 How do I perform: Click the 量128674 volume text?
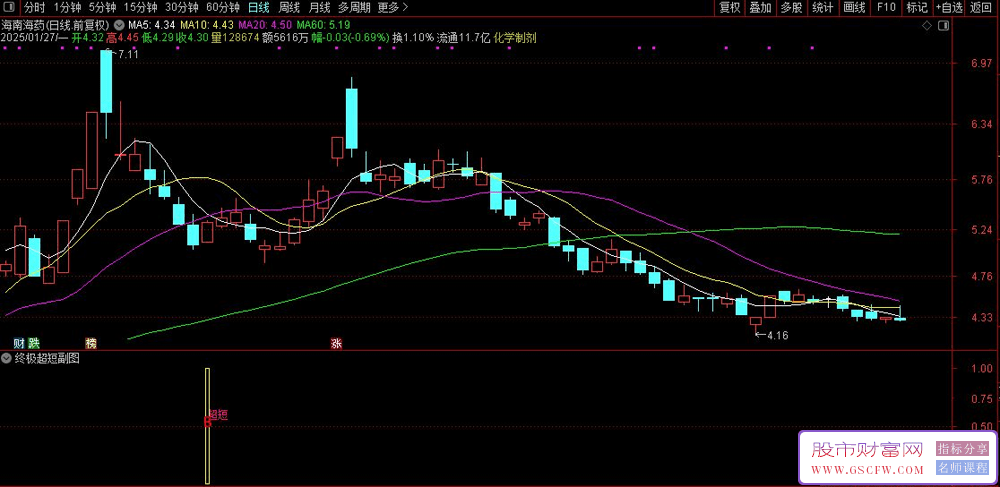pyautogui.click(x=235, y=38)
